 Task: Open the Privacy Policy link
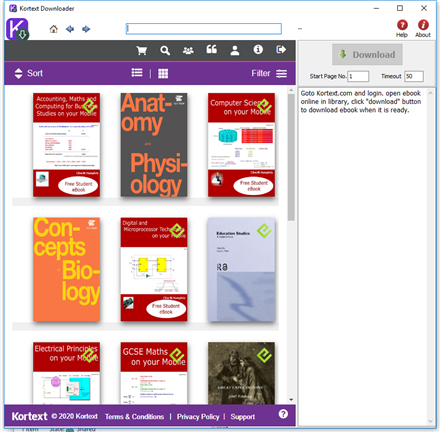coord(198,417)
